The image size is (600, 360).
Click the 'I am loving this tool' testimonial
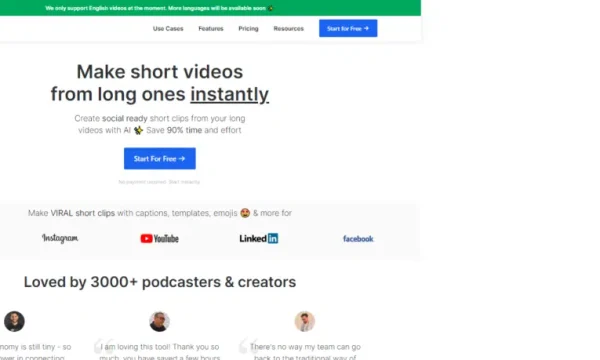coord(160,352)
